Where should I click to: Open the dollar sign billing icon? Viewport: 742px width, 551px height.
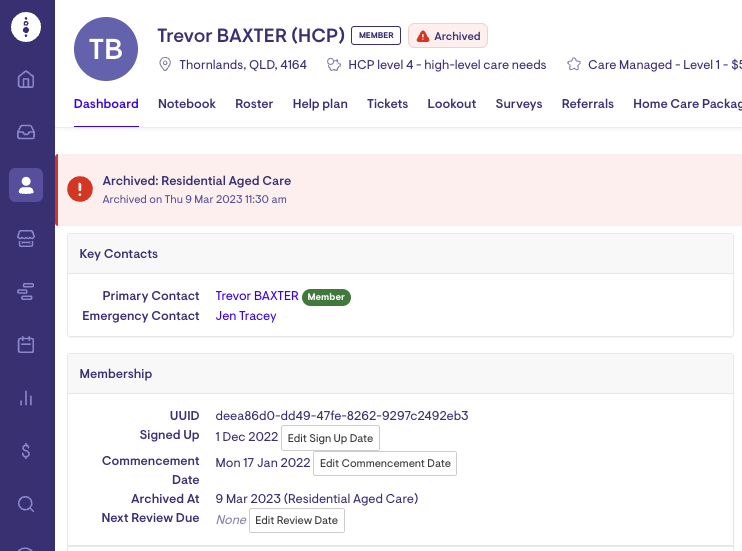point(26,451)
